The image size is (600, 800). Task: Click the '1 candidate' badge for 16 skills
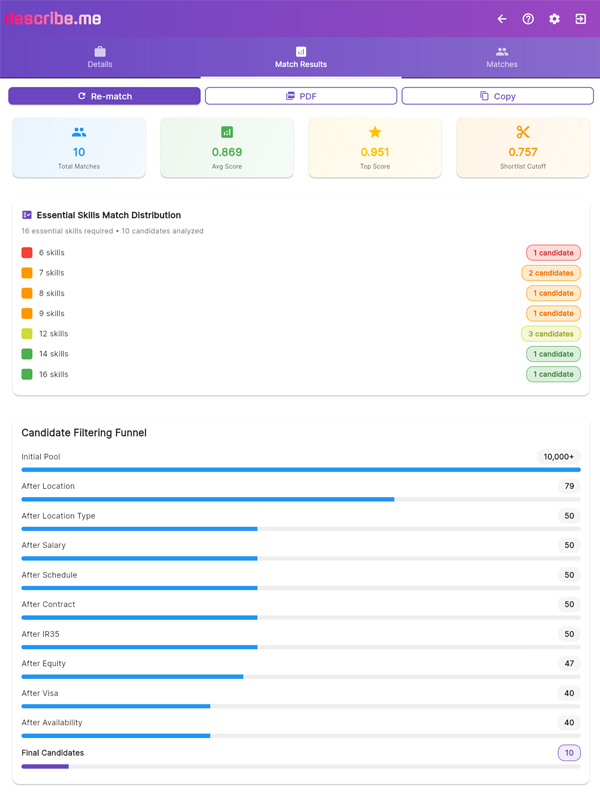click(x=553, y=373)
